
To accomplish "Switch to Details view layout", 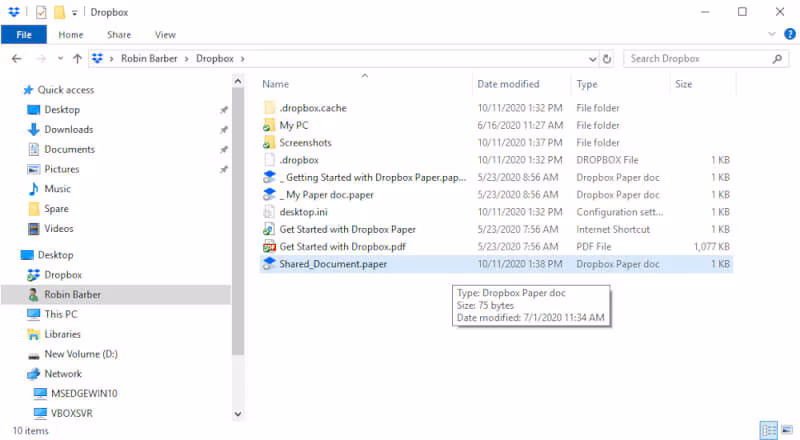I will click(x=768, y=430).
